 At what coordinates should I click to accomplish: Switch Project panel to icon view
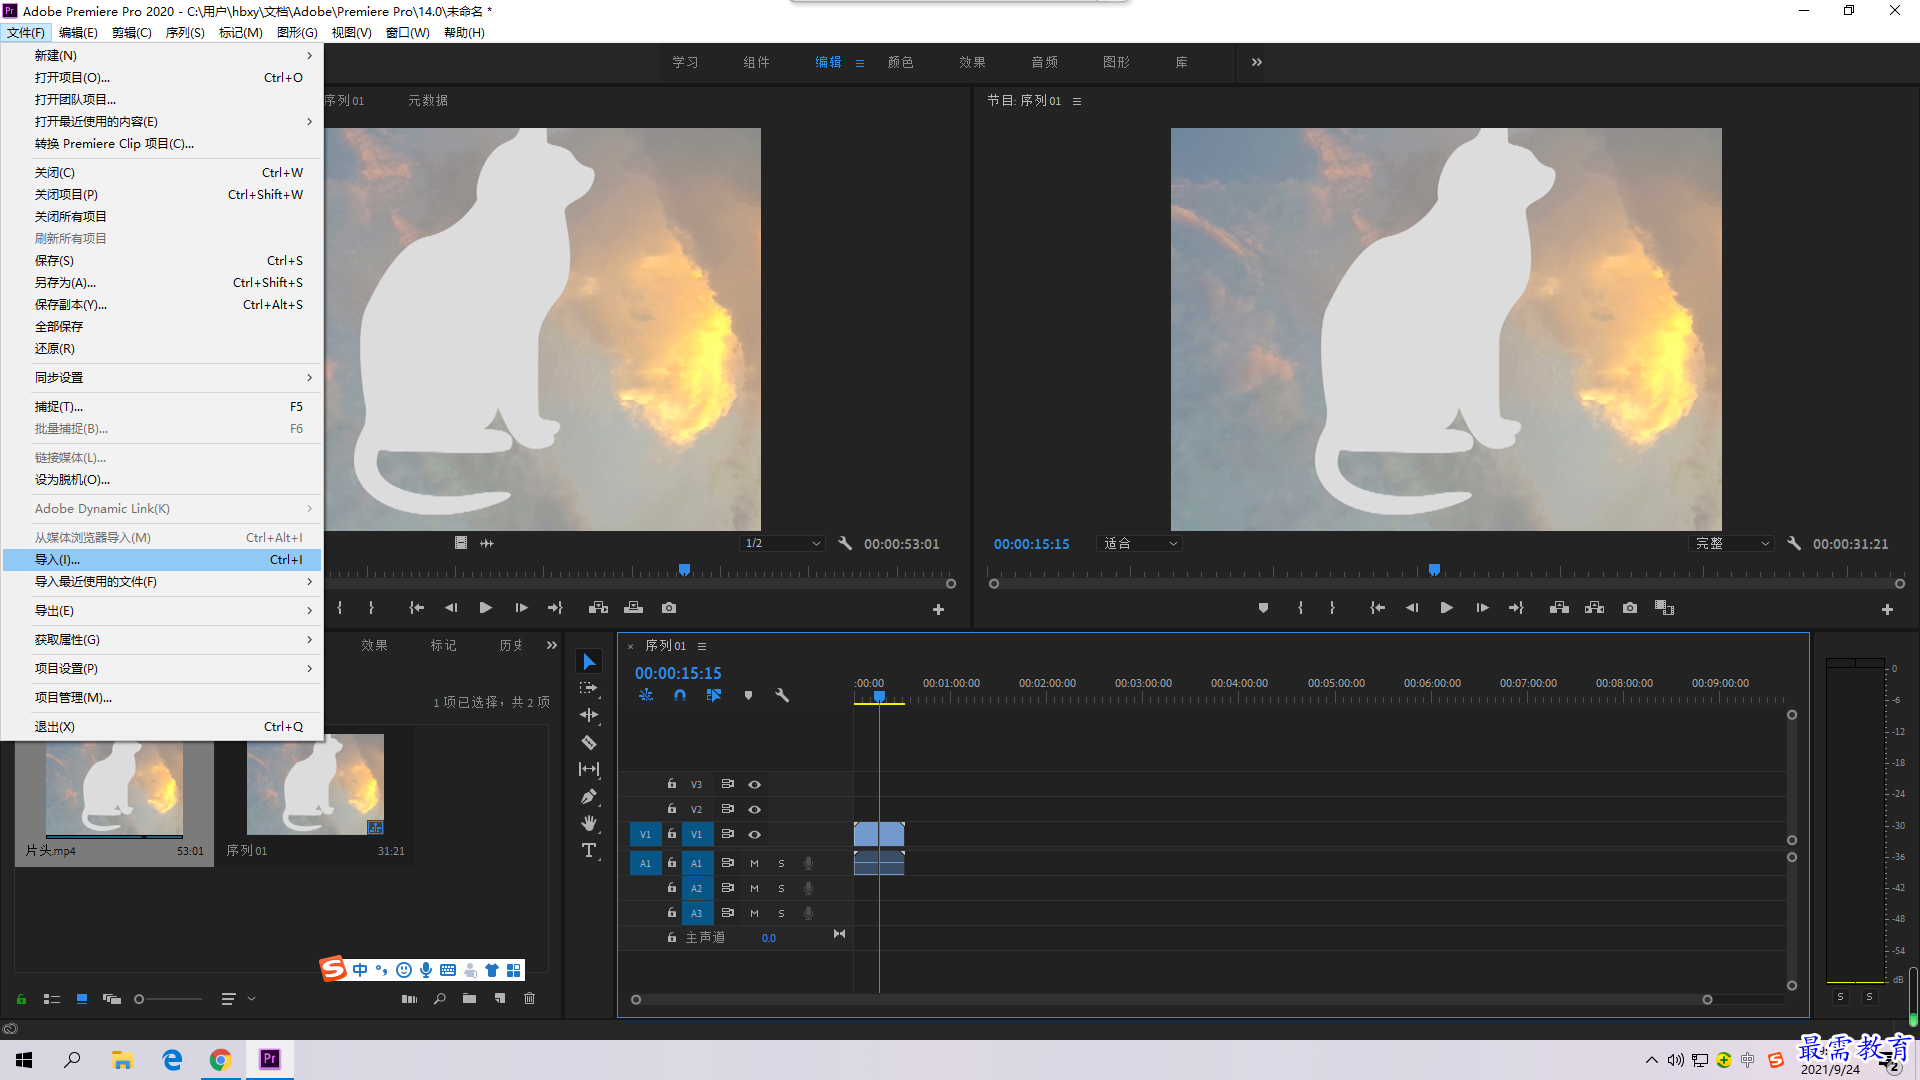(x=82, y=998)
